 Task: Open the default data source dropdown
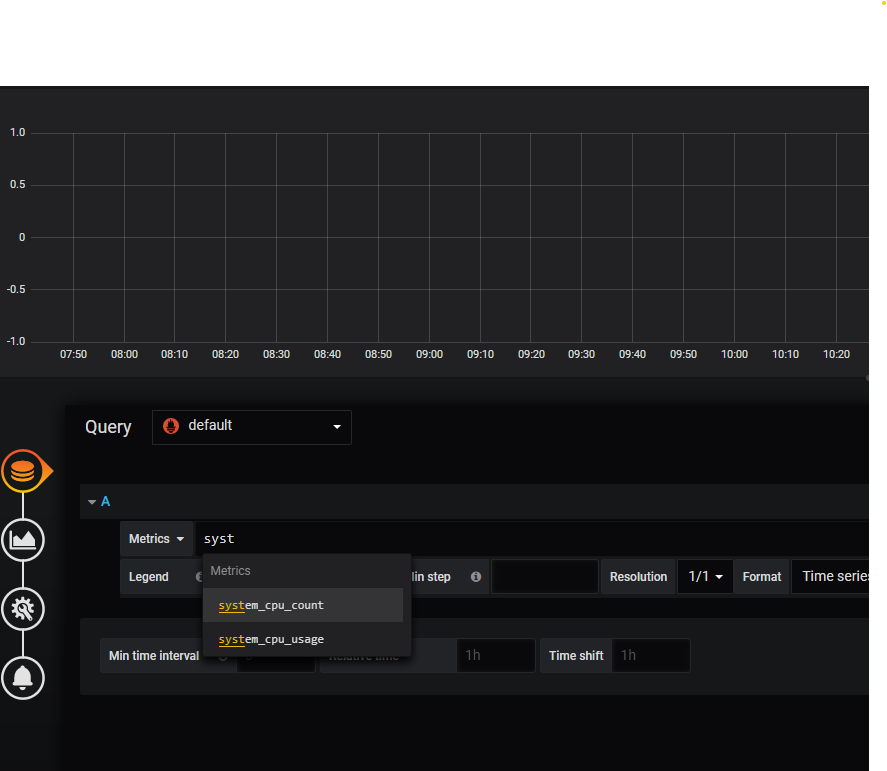(x=252, y=427)
